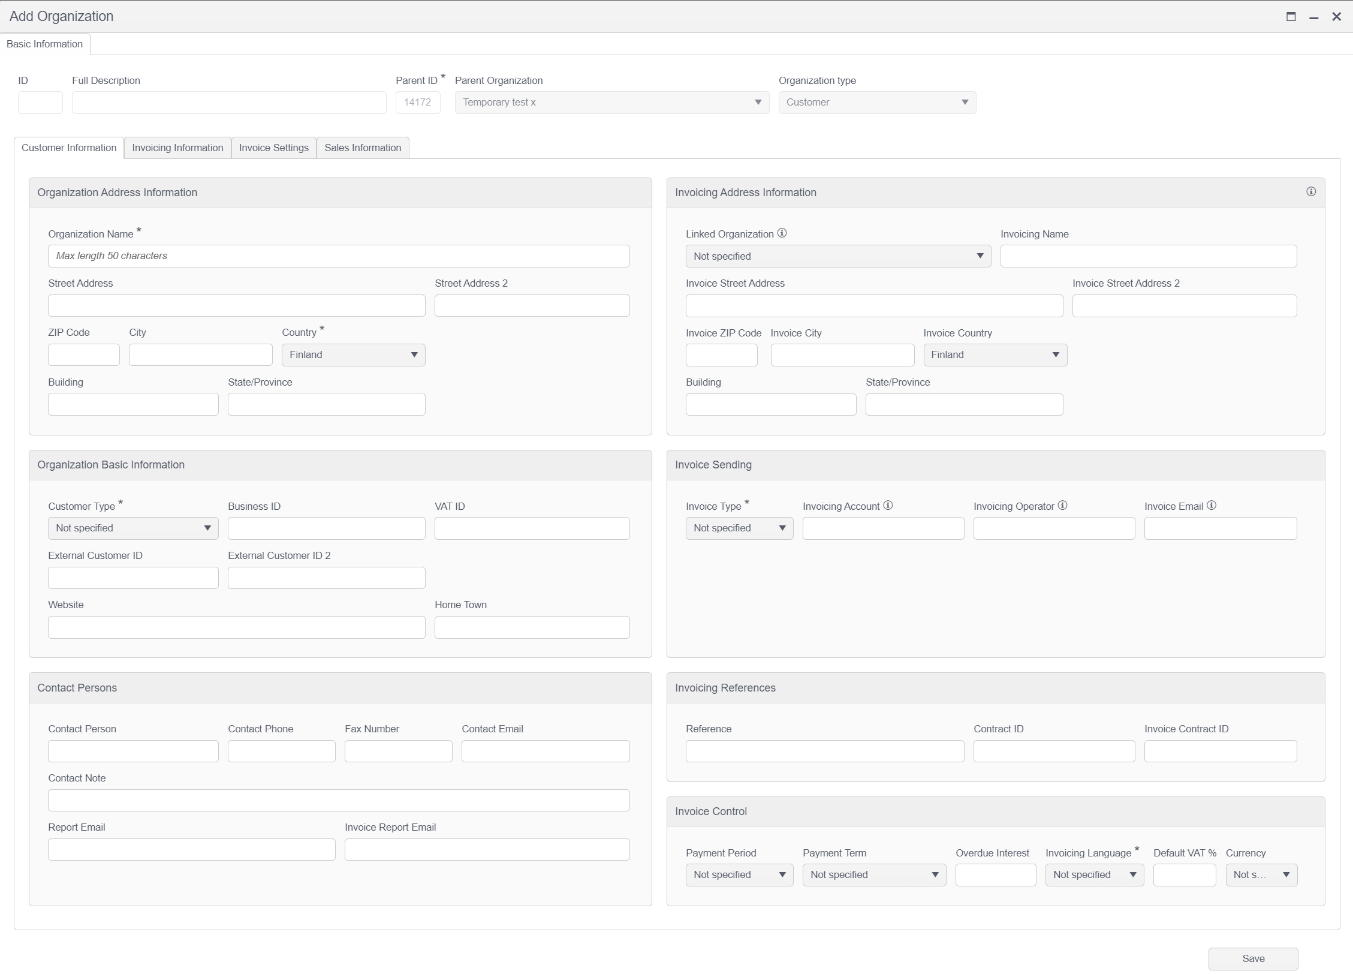The width and height of the screenshot is (1353, 974).
Task: Click info icon beside Invoicing Operator
Action: (1062, 506)
